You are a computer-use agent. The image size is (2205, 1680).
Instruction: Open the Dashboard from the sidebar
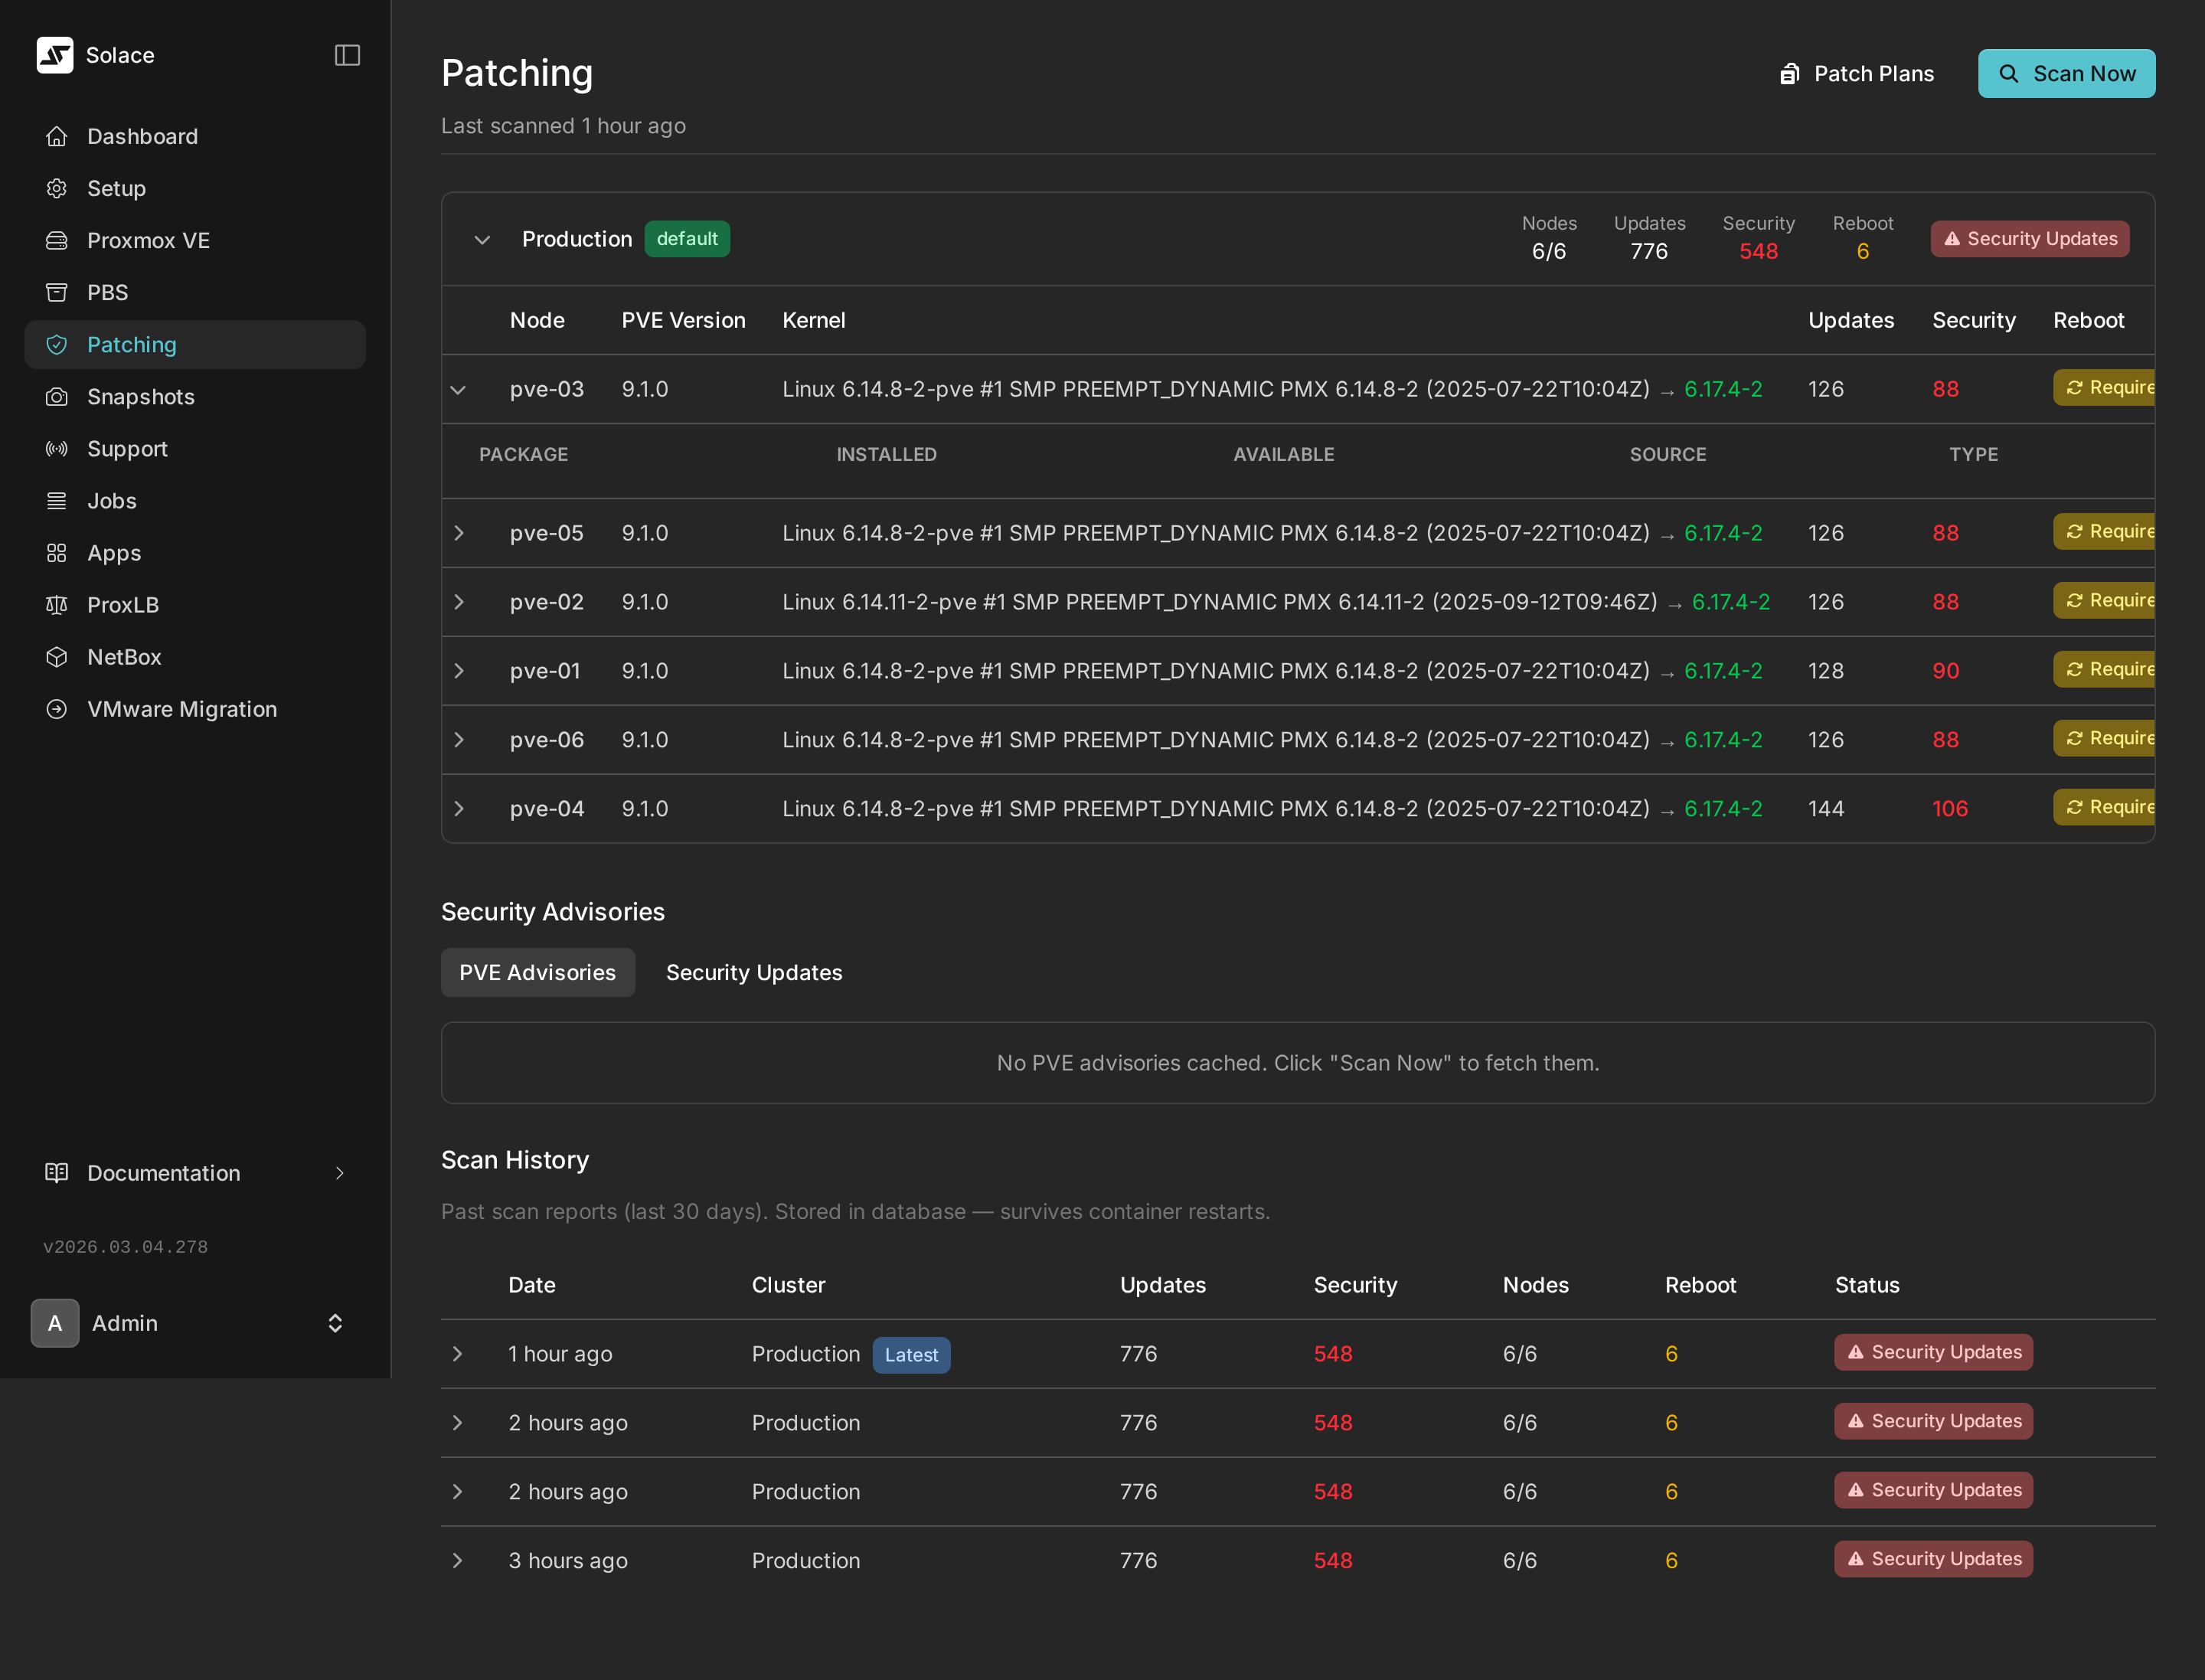(142, 136)
